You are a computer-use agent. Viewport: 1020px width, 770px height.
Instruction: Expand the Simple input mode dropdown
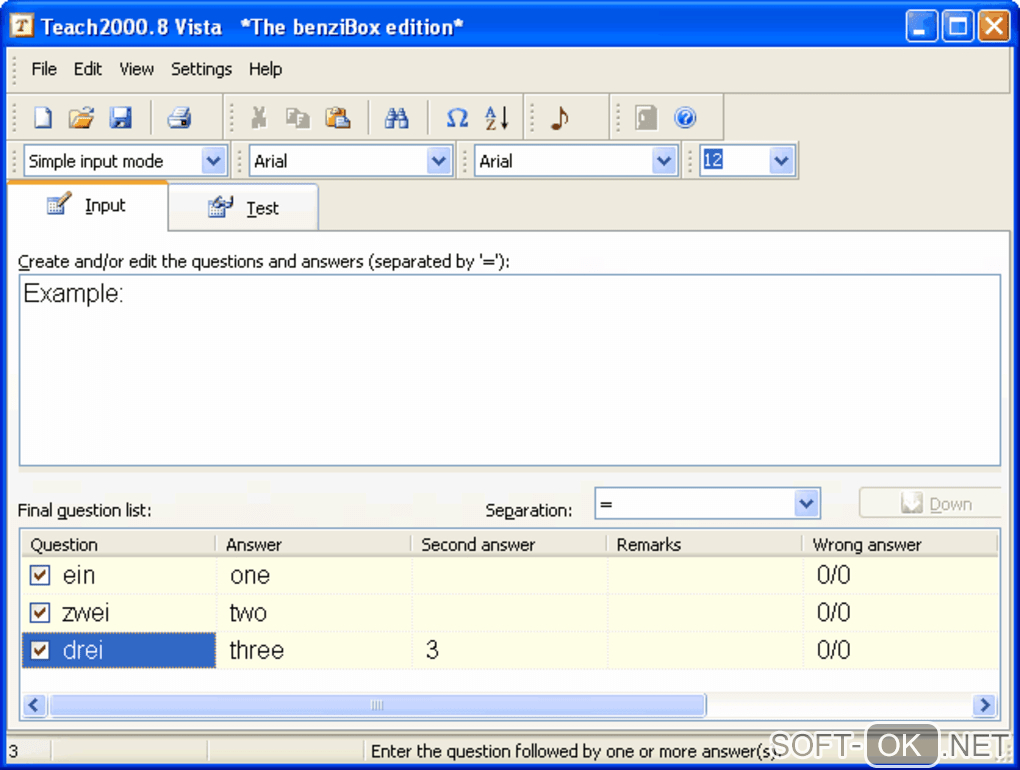coord(213,161)
